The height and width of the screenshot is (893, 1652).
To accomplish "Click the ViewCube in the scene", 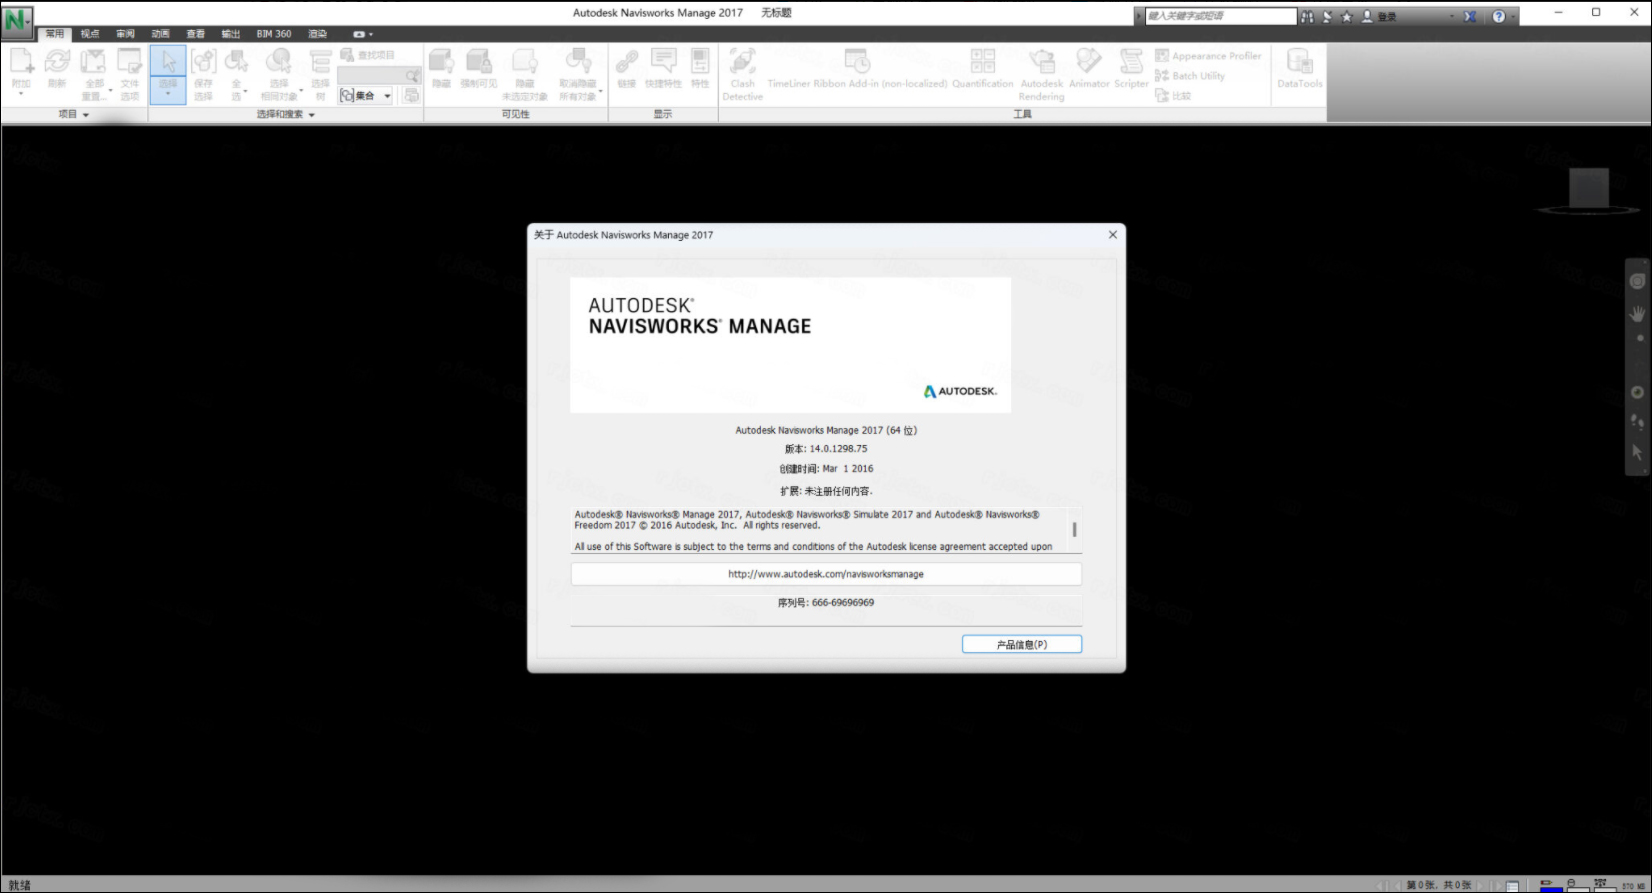I will [1589, 189].
